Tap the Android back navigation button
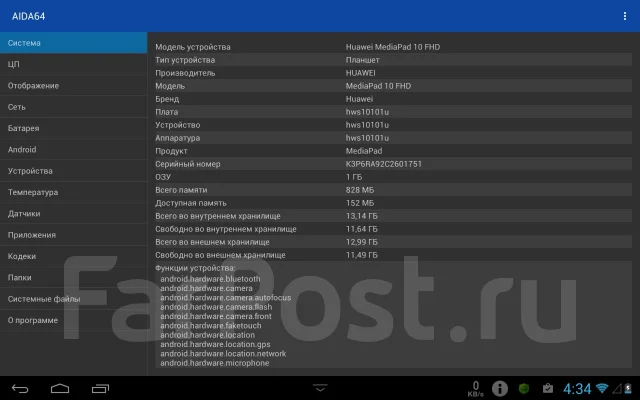 [x=20, y=389]
